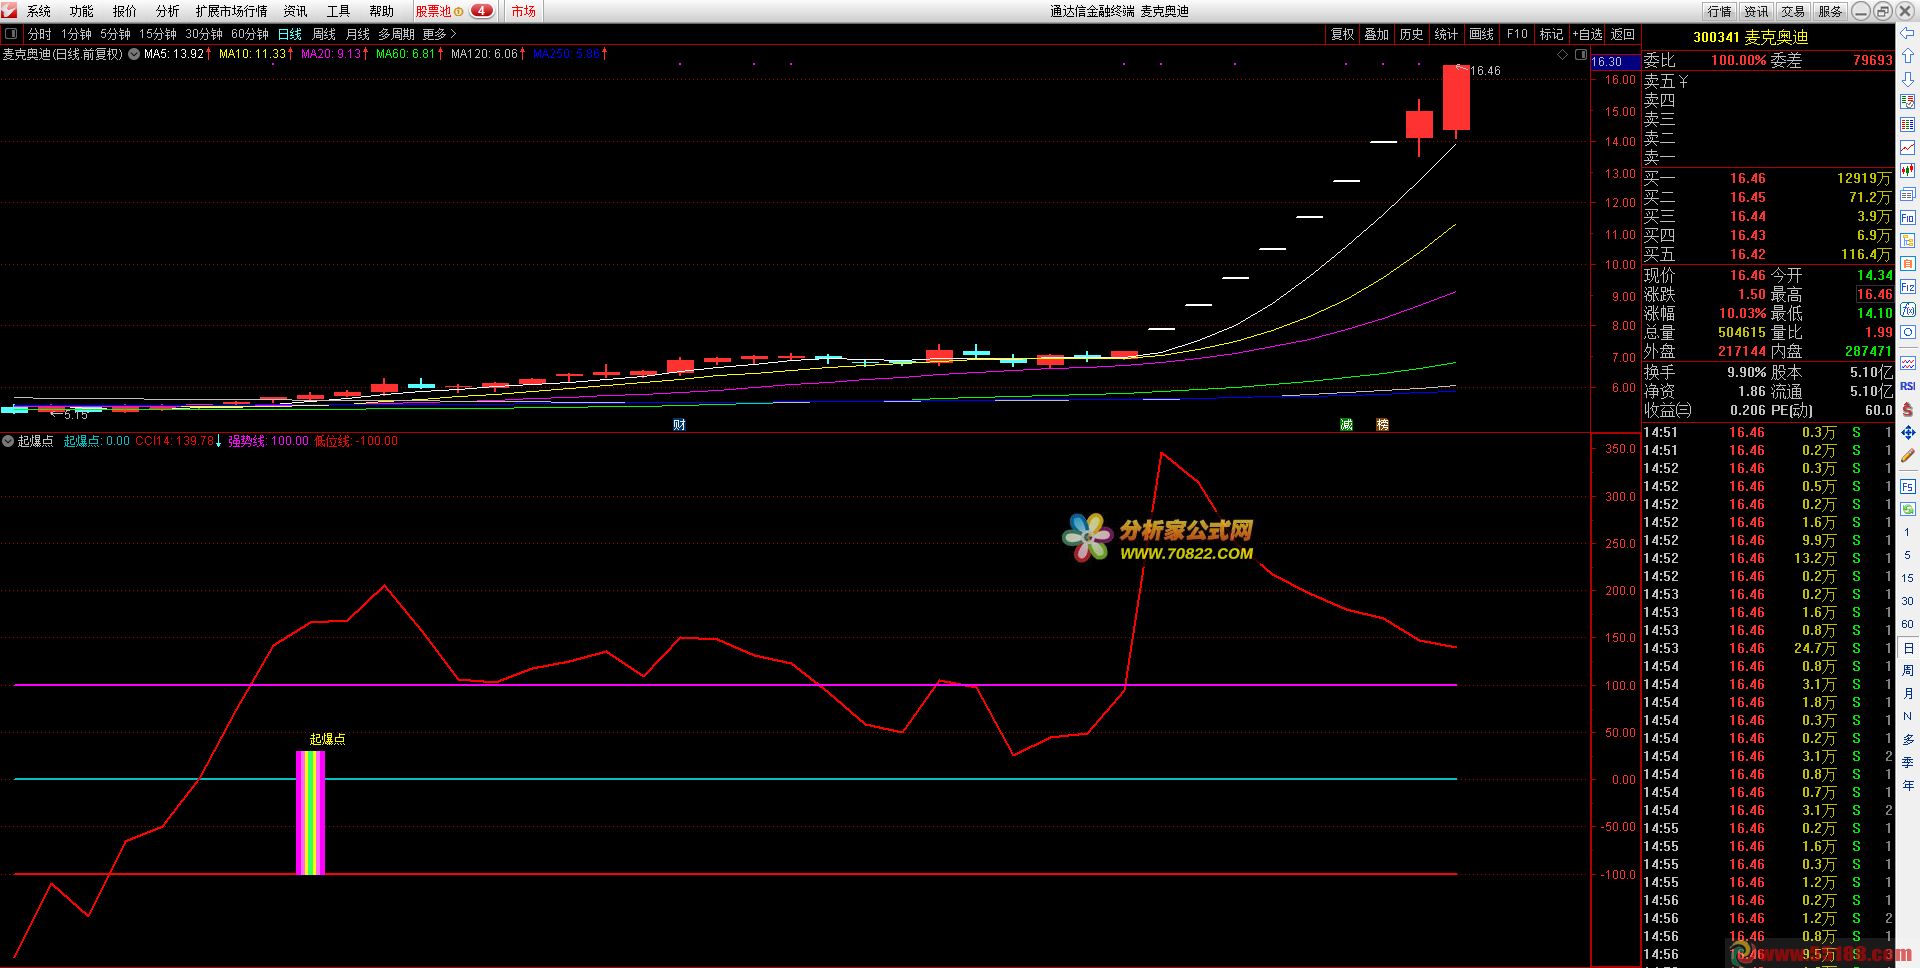Click the up arrow icon in right sidebar
1920x968 pixels.
point(1907,55)
